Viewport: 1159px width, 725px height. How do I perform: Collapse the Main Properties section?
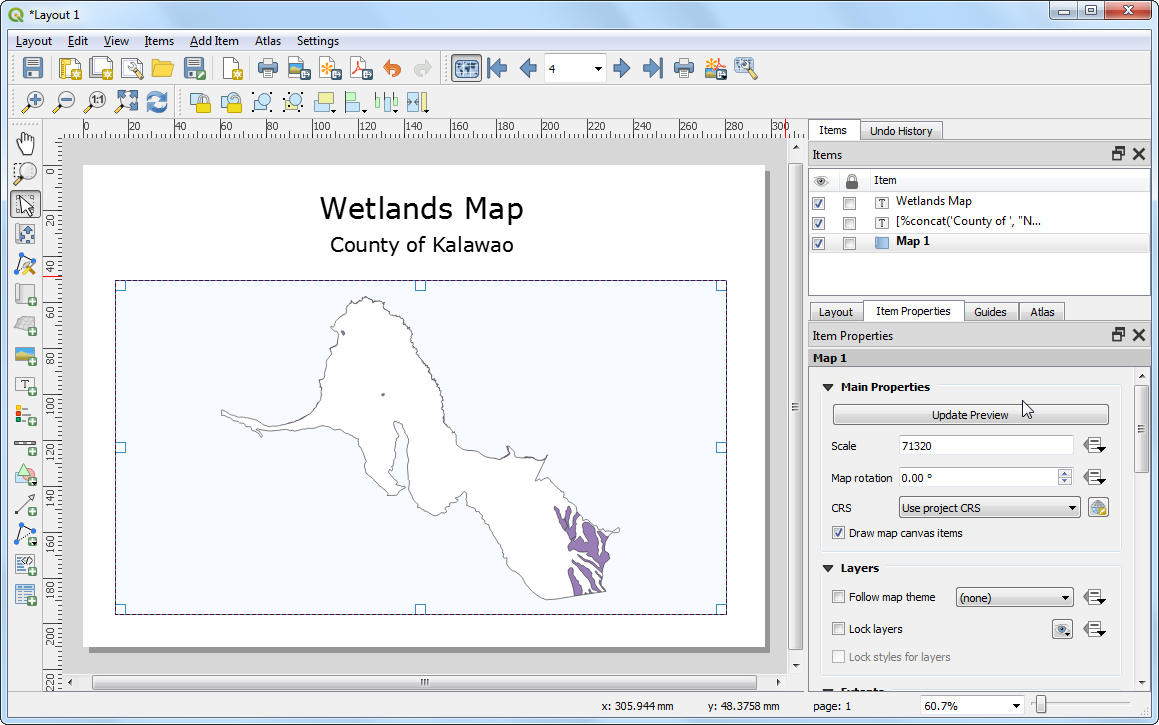[x=828, y=387]
